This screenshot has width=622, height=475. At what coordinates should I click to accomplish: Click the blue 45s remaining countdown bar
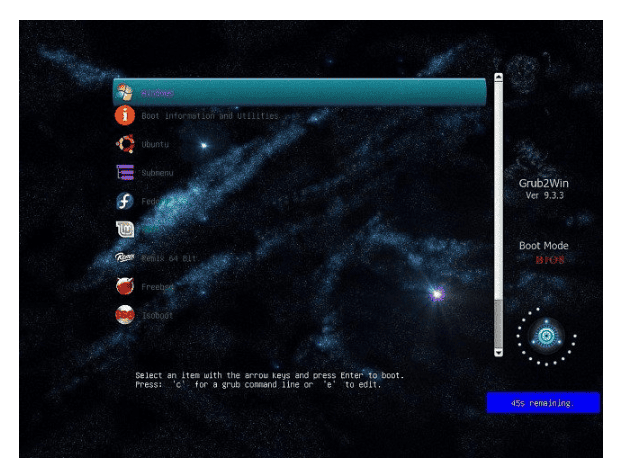tap(543, 403)
